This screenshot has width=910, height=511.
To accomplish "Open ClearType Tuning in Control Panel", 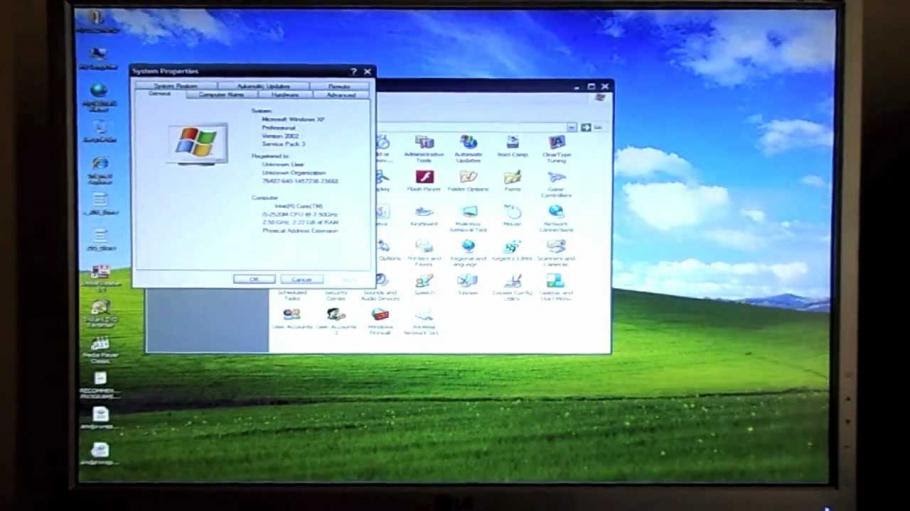I will 557,148.
